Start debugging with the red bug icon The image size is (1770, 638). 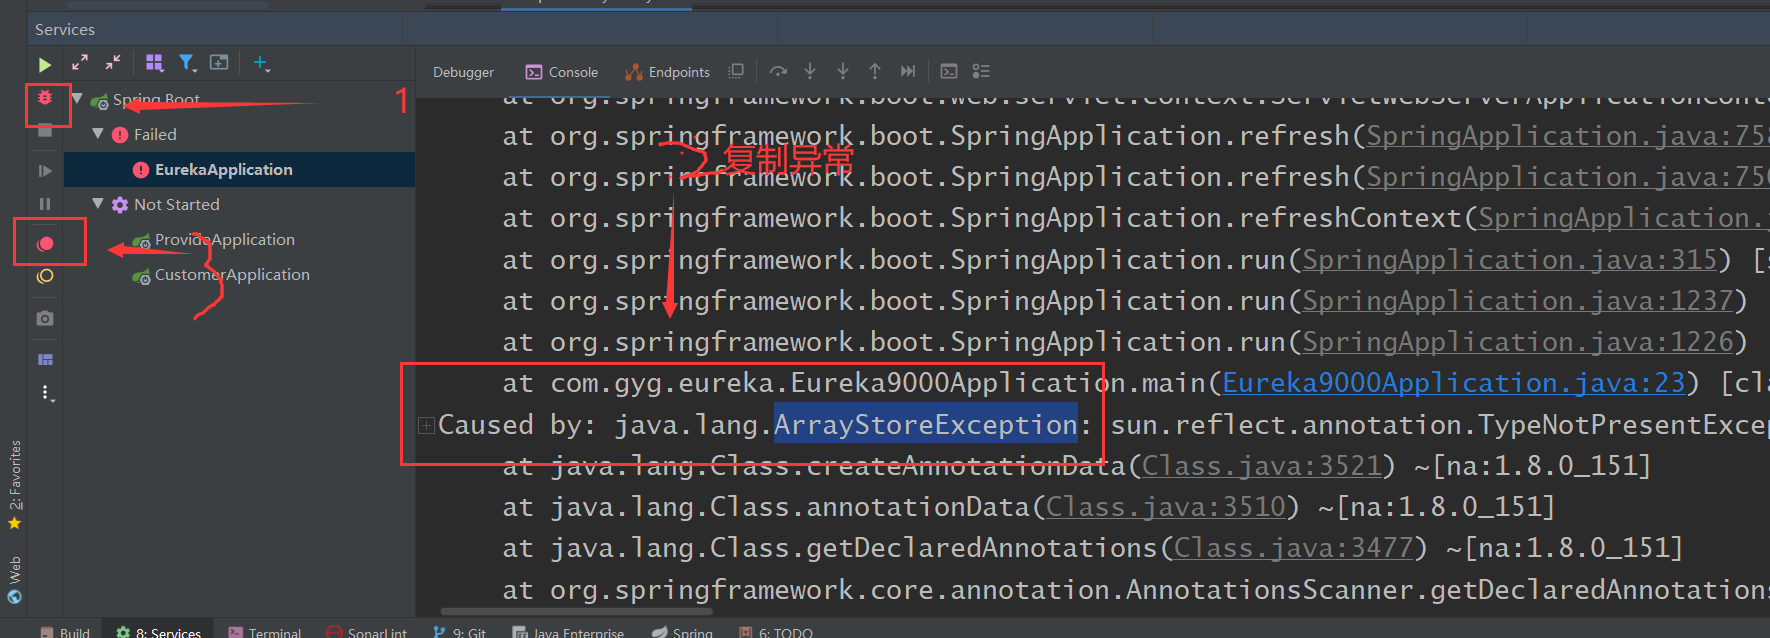[45, 98]
